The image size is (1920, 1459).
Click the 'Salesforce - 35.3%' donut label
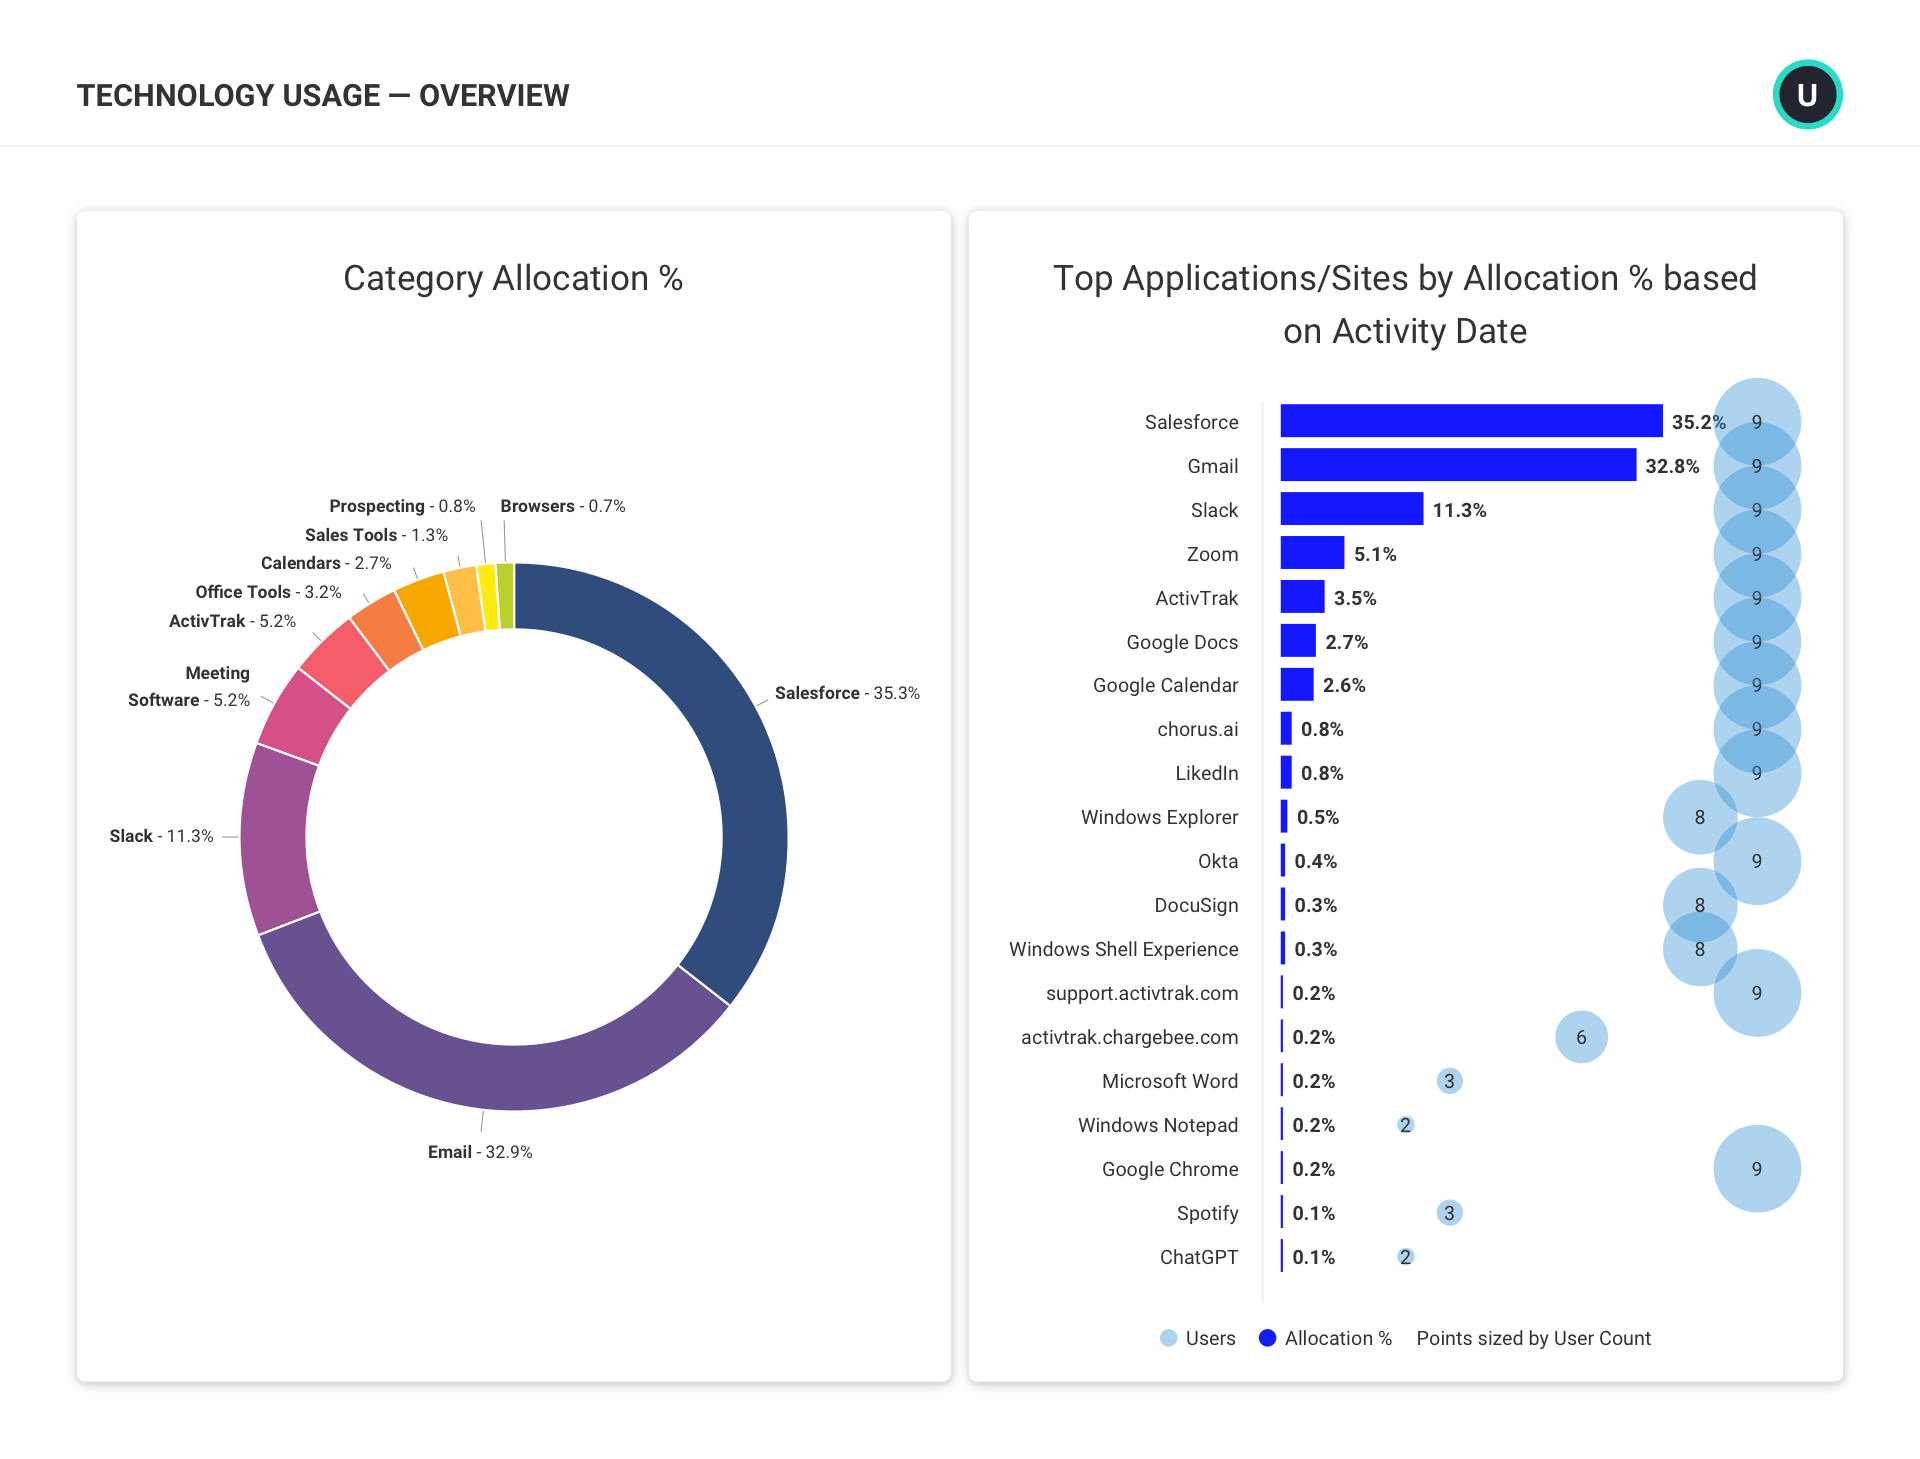[x=847, y=693]
